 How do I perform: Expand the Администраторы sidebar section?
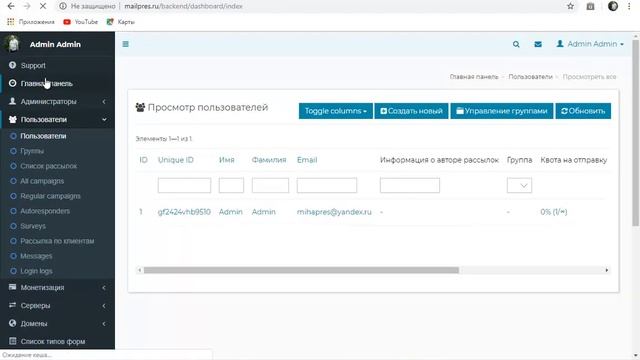[x=57, y=101]
